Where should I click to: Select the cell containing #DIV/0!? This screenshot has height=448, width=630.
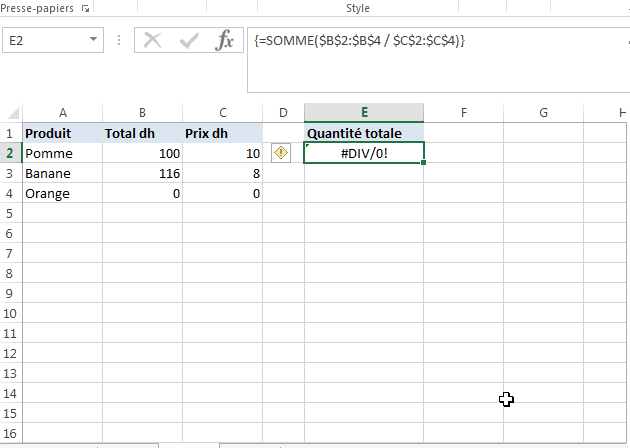(364, 153)
